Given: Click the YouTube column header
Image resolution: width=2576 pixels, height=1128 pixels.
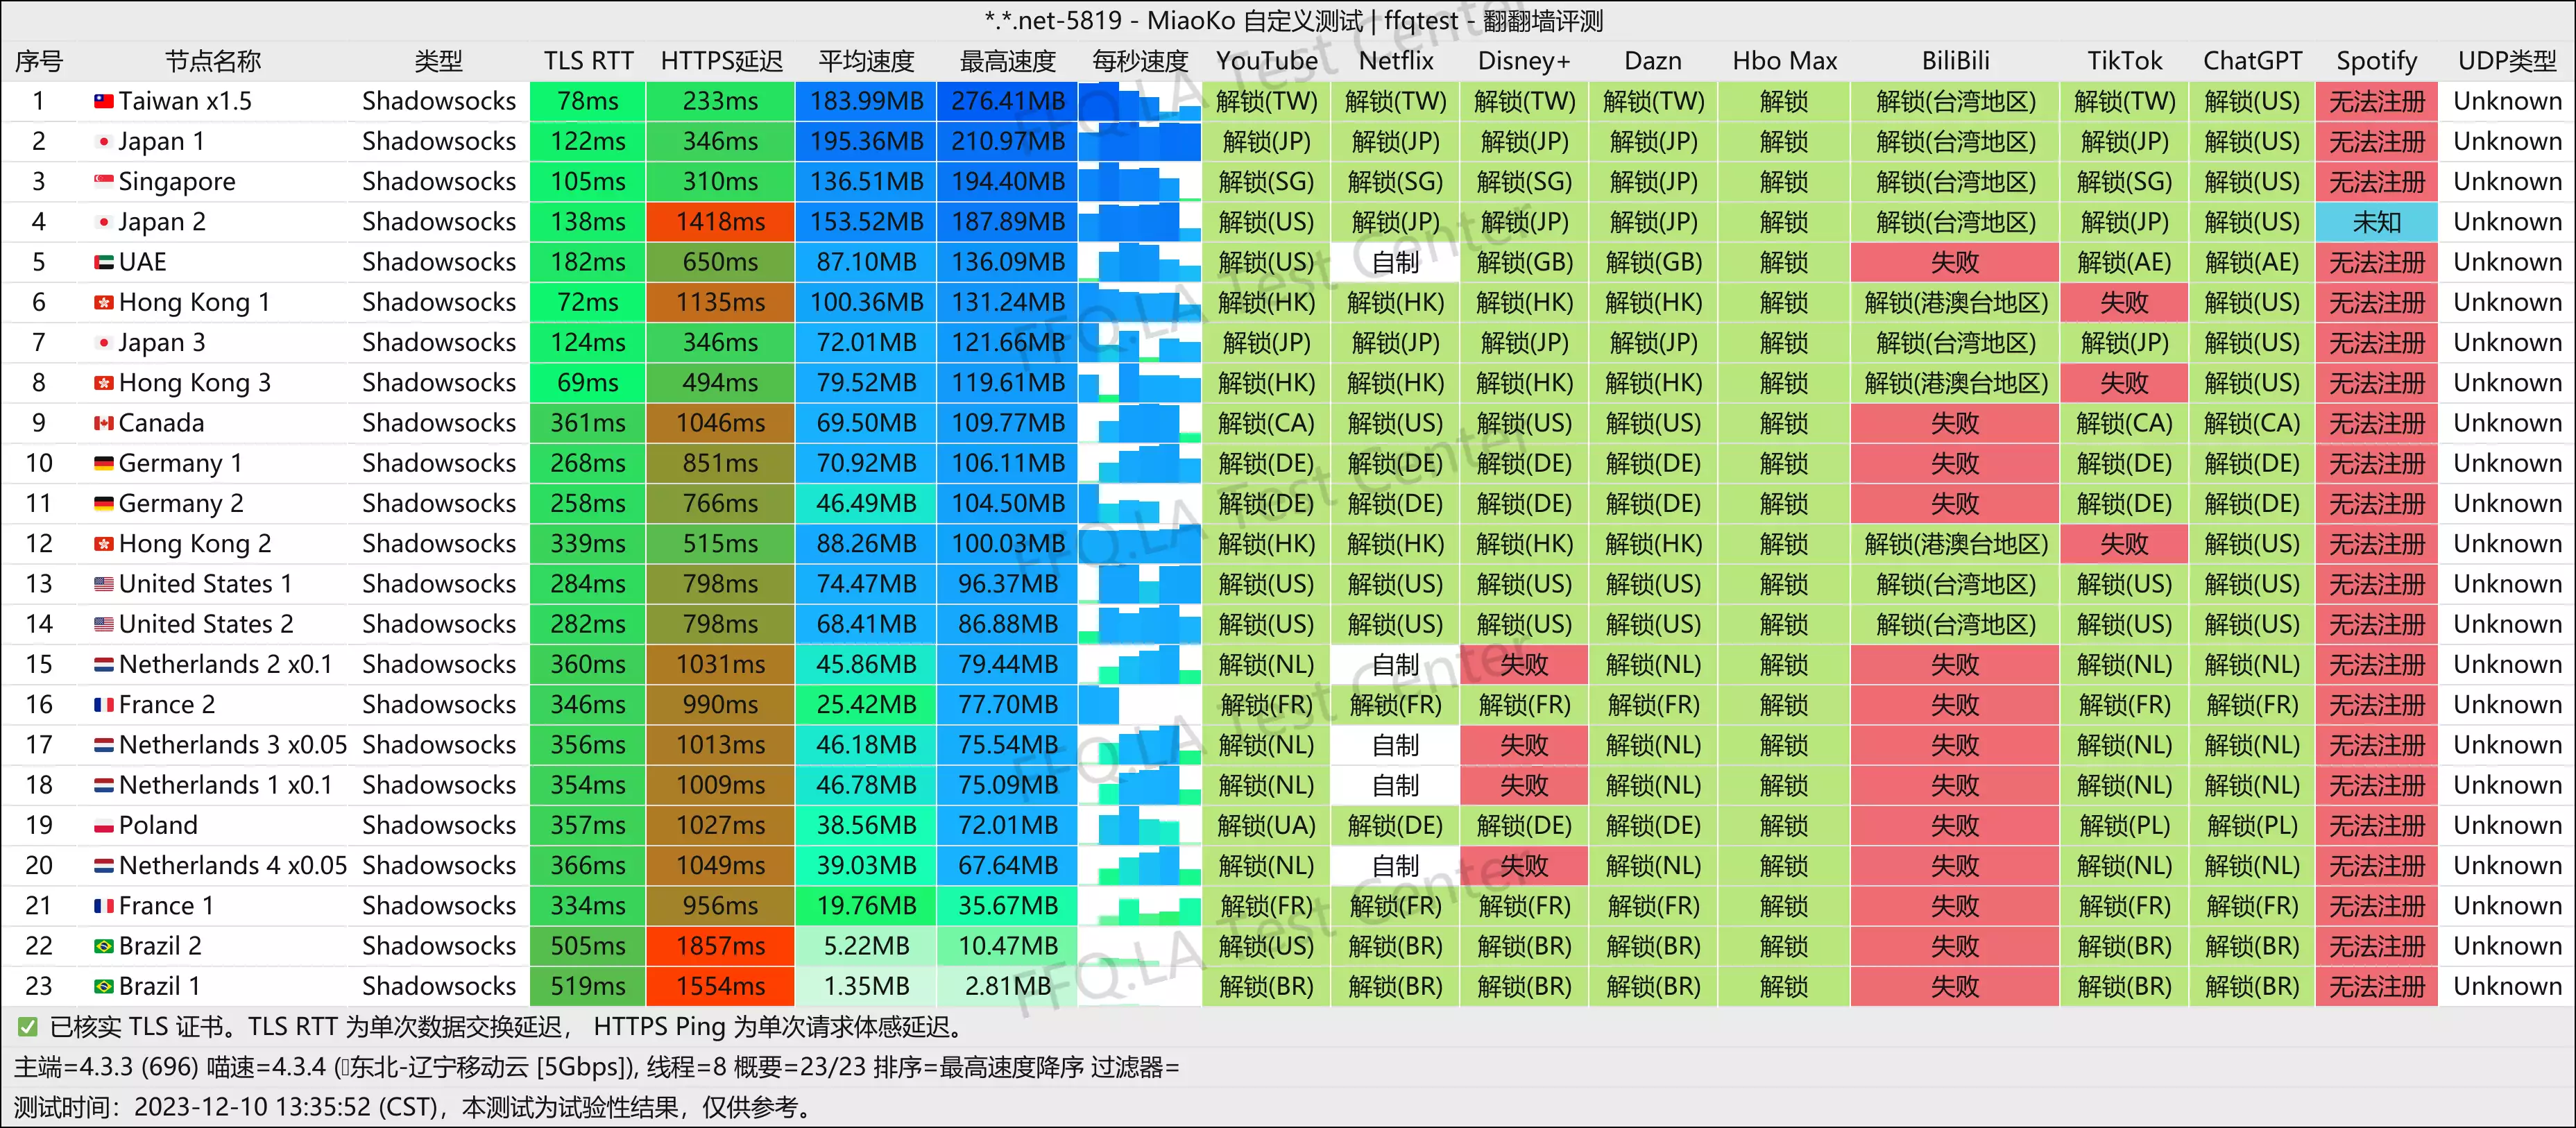Looking at the screenshot, I should [1266, 61].
